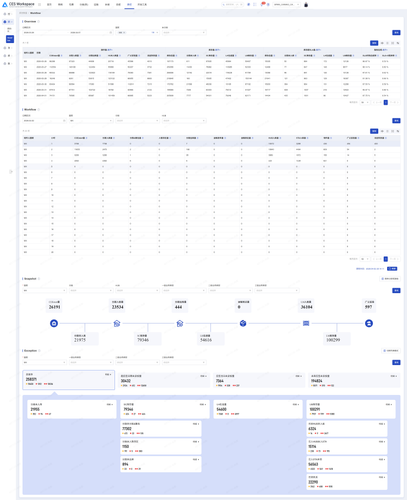
Task: Click info icon beside the Exception heading
Action: pos(39,351)
